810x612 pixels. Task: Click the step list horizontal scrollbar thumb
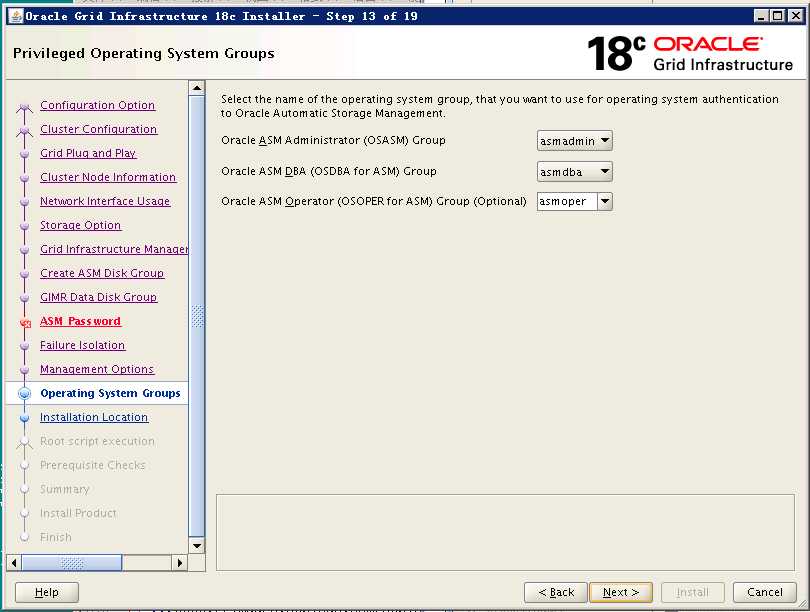(72, 562)
